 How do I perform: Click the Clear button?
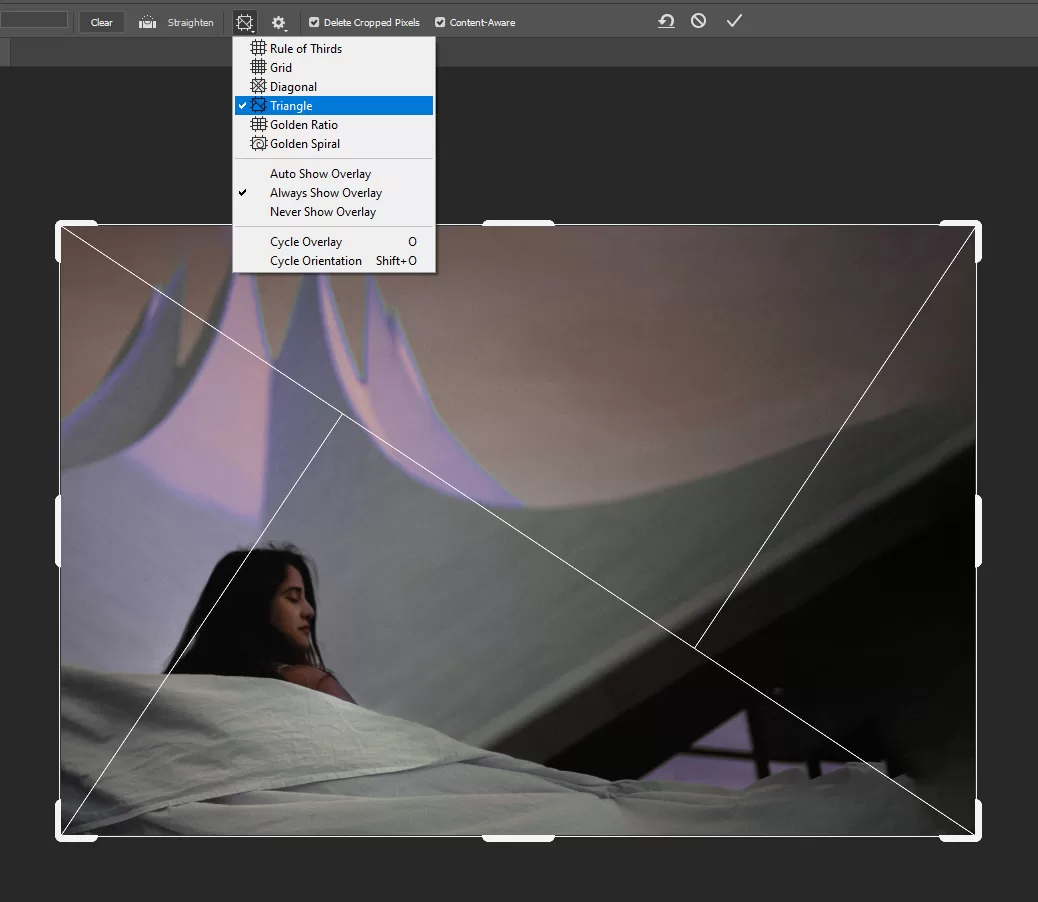coord(101,21)
